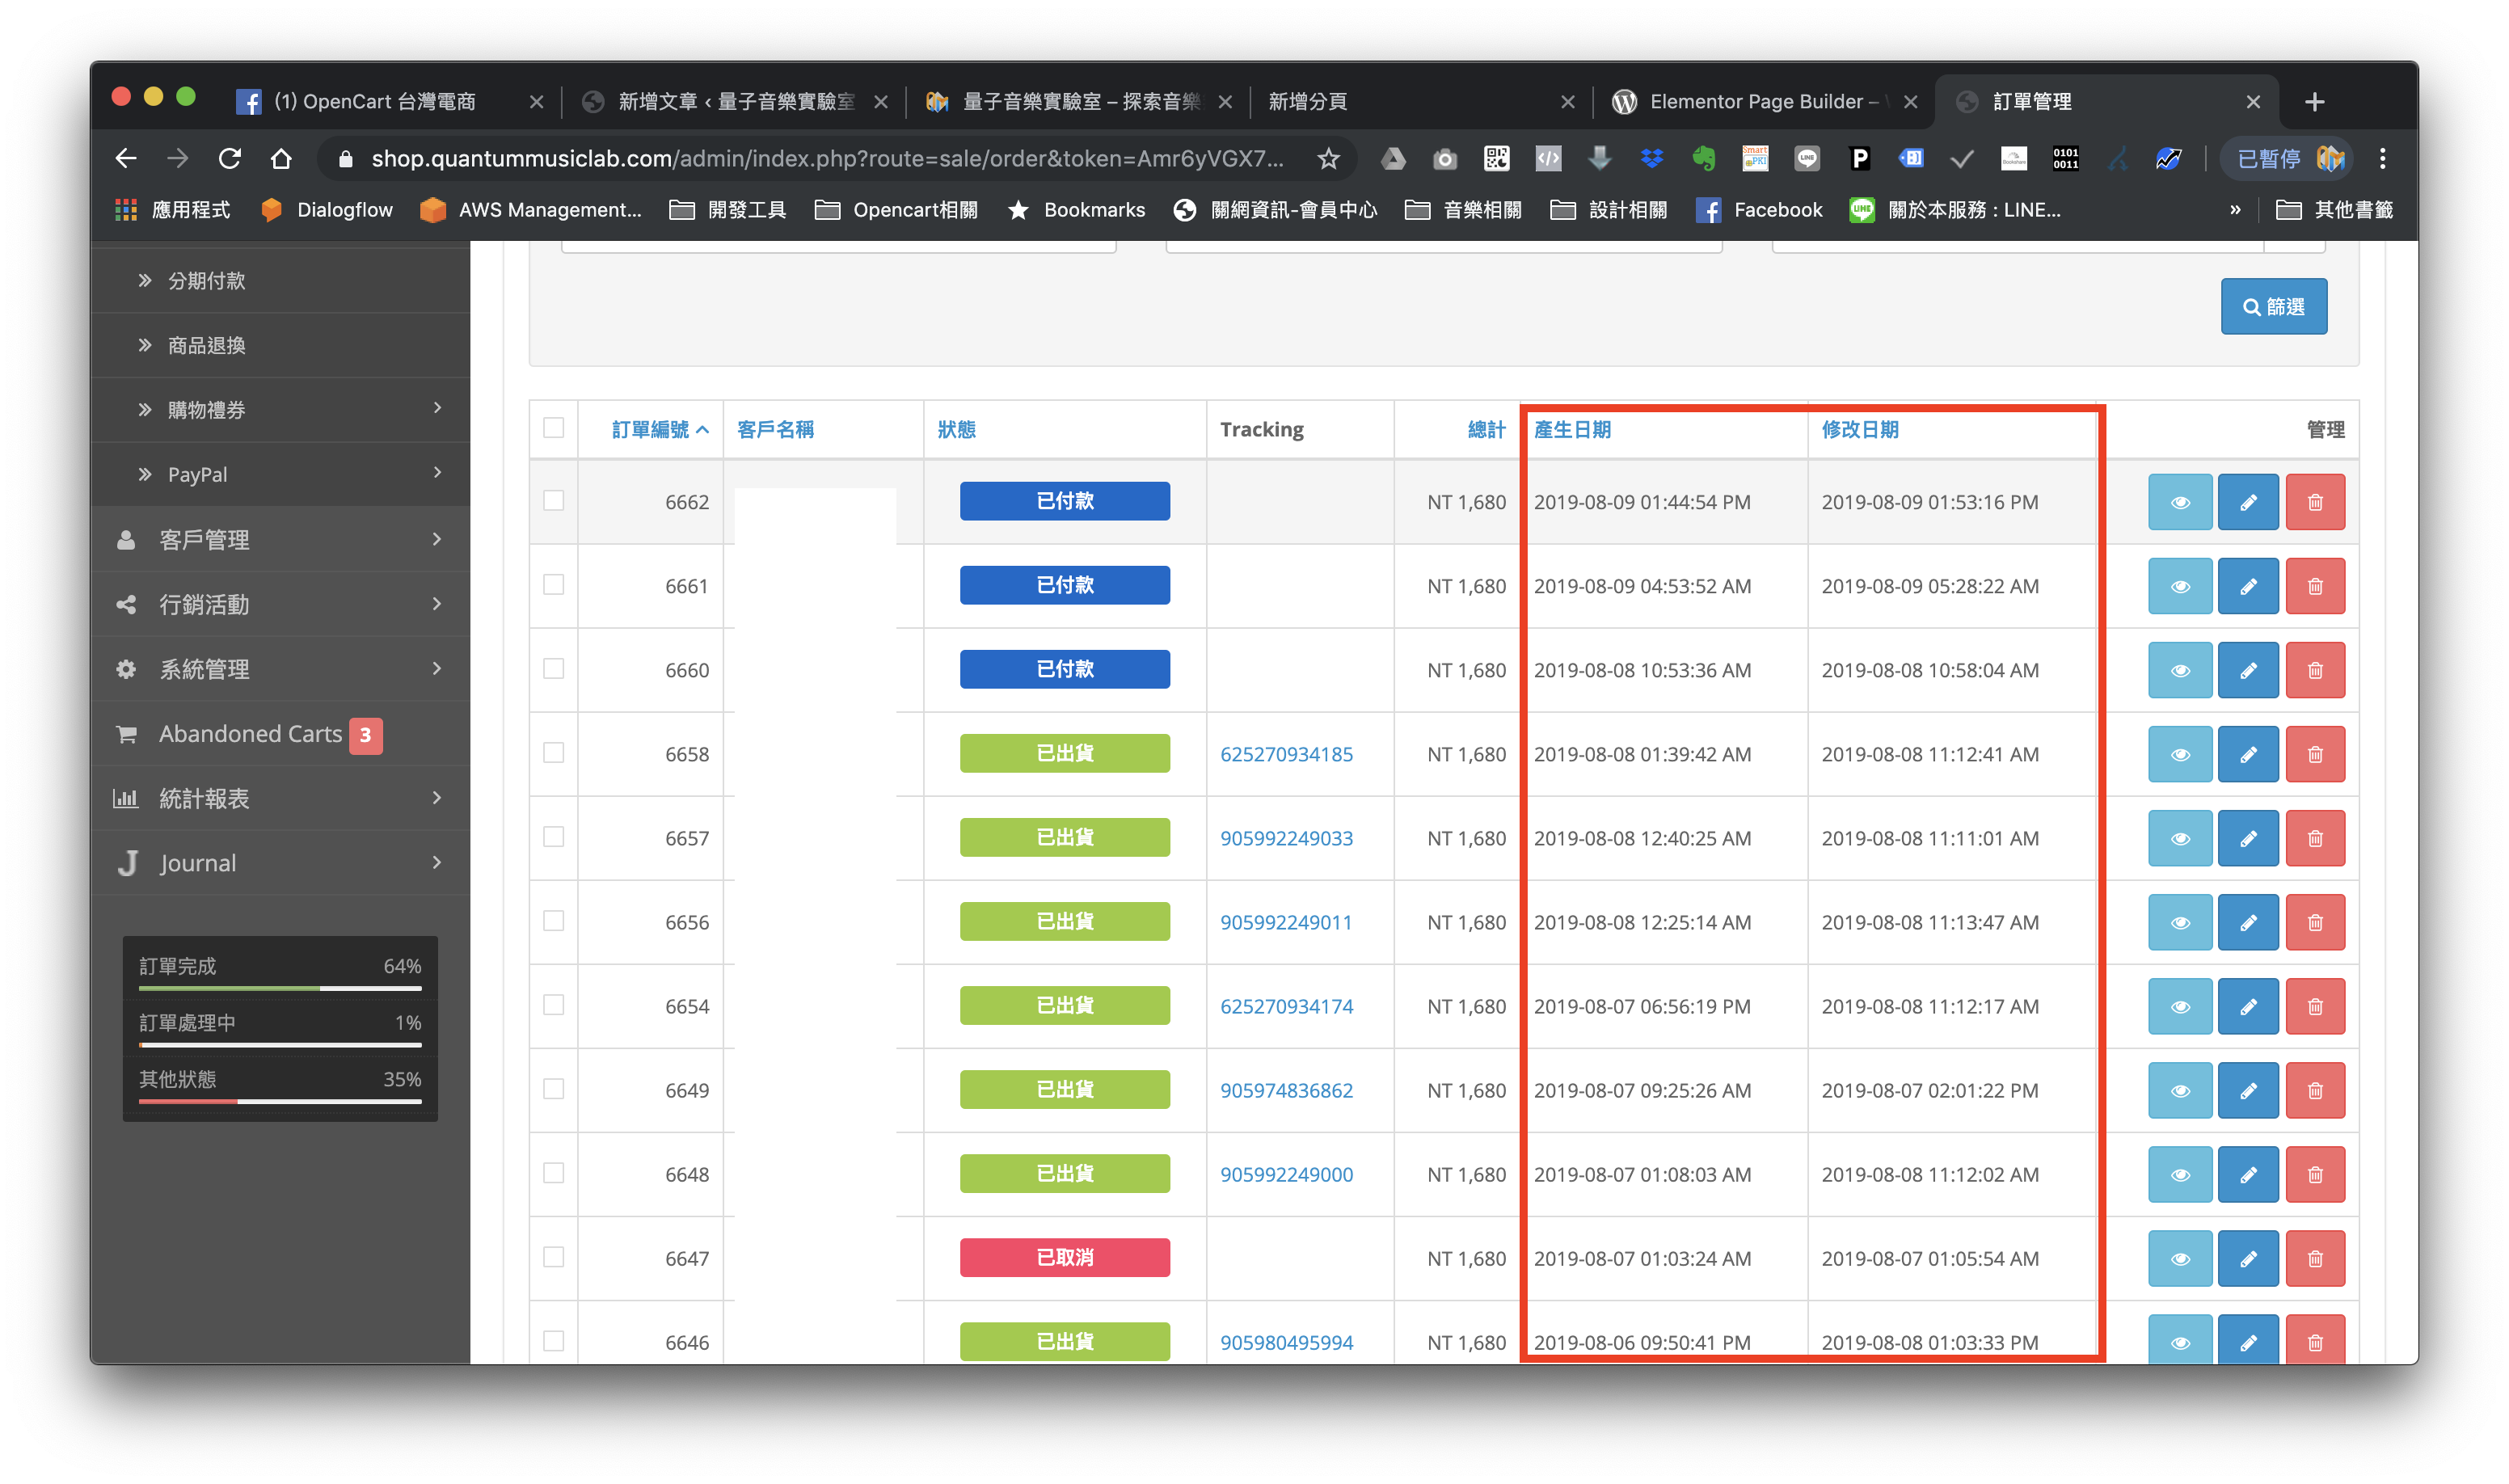Viewport: 2509px width, 1484px height.
Task: Open tracking number 625270934185 link
Action: click(x=1286, y=754)
